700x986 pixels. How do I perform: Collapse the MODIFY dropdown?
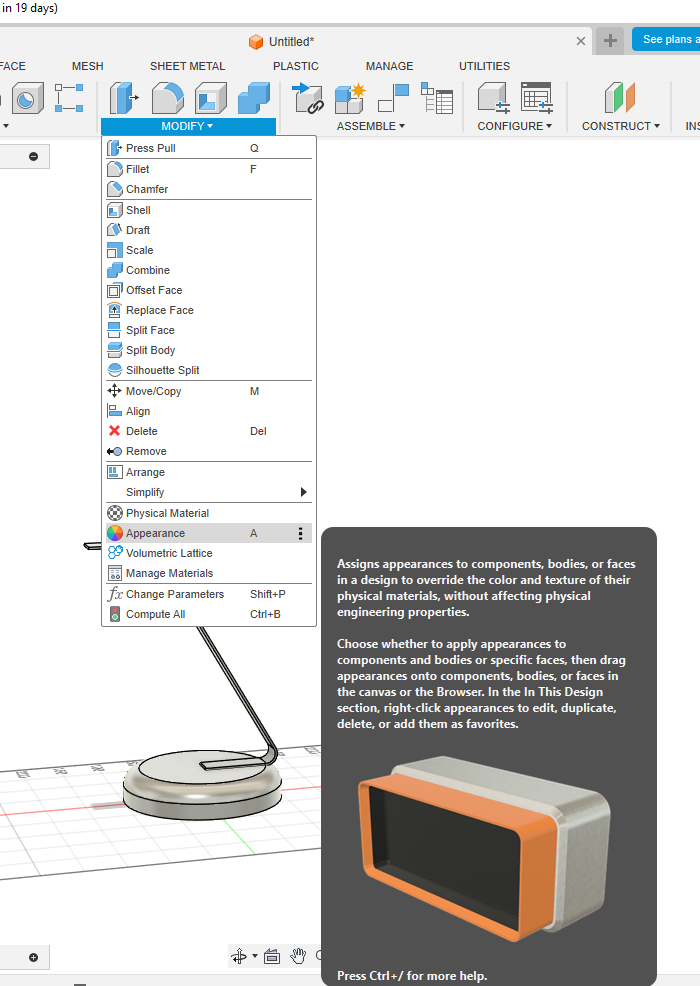point(188,126)
